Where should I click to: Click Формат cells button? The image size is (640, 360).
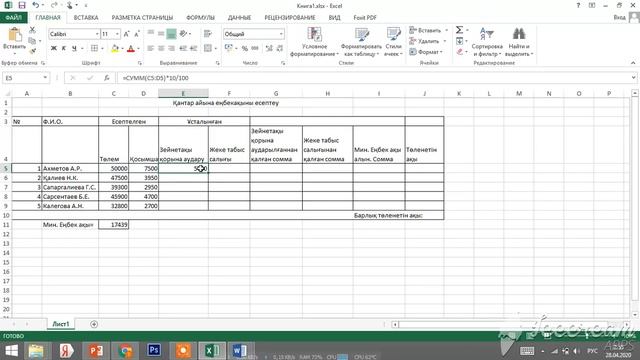(426, 52)
